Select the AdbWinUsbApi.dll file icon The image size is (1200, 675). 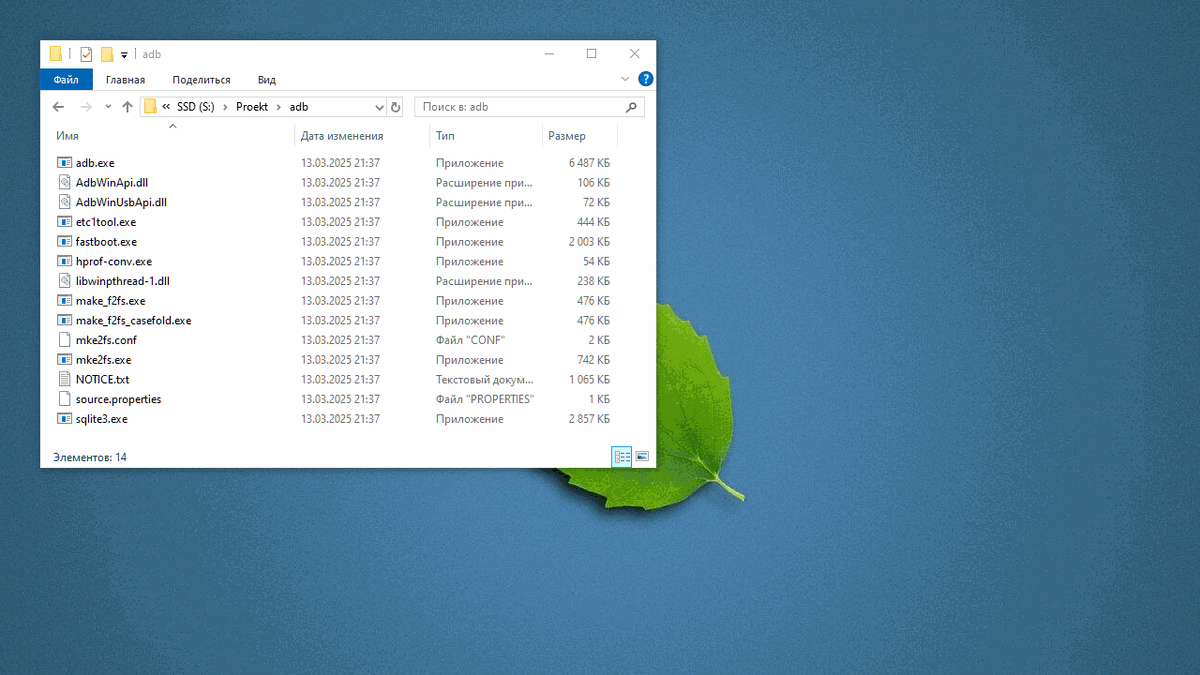tap(65, 202)
